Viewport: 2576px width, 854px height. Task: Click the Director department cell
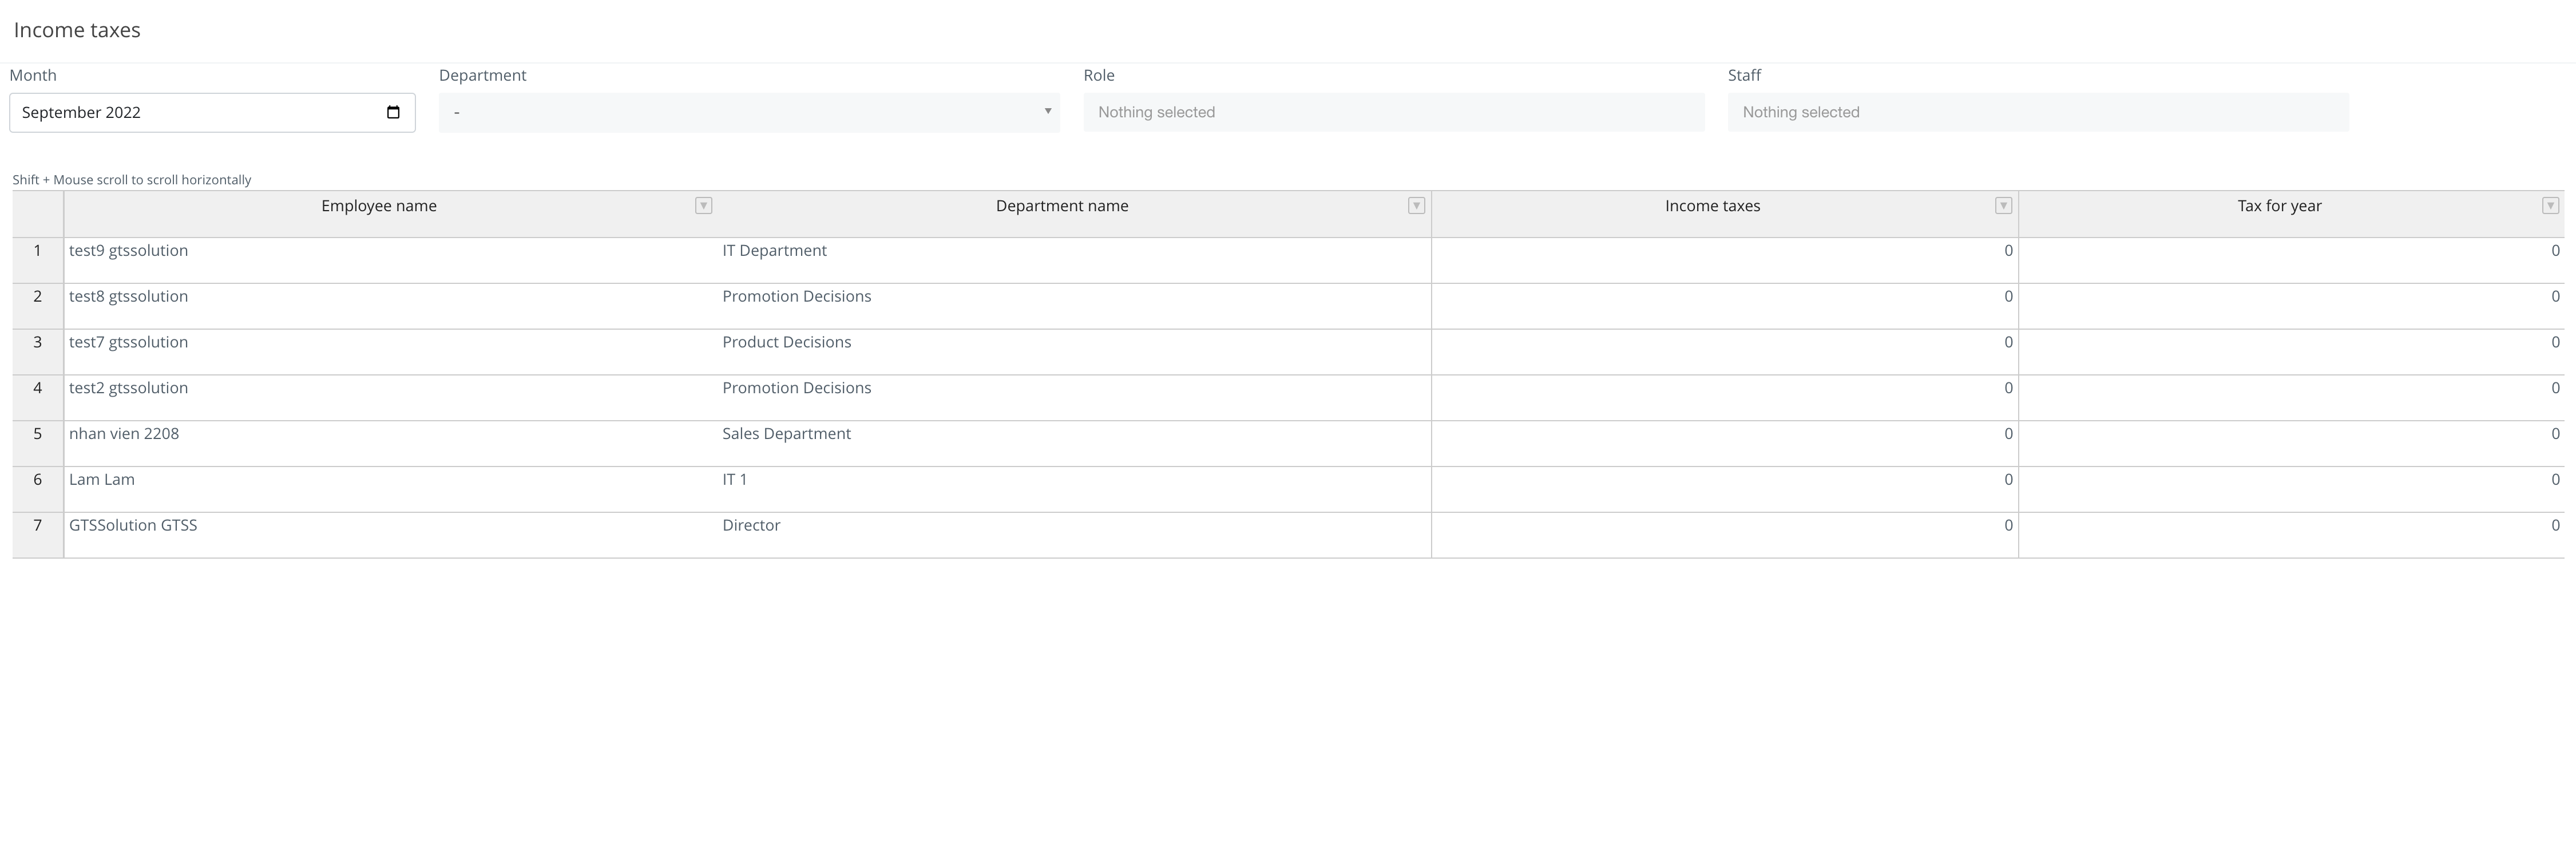tap(751, 526)
